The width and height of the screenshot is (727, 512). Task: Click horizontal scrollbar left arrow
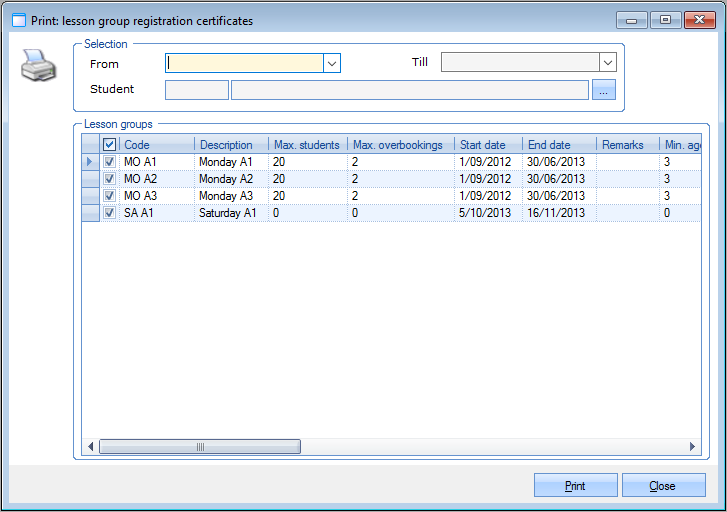(90, 446)
